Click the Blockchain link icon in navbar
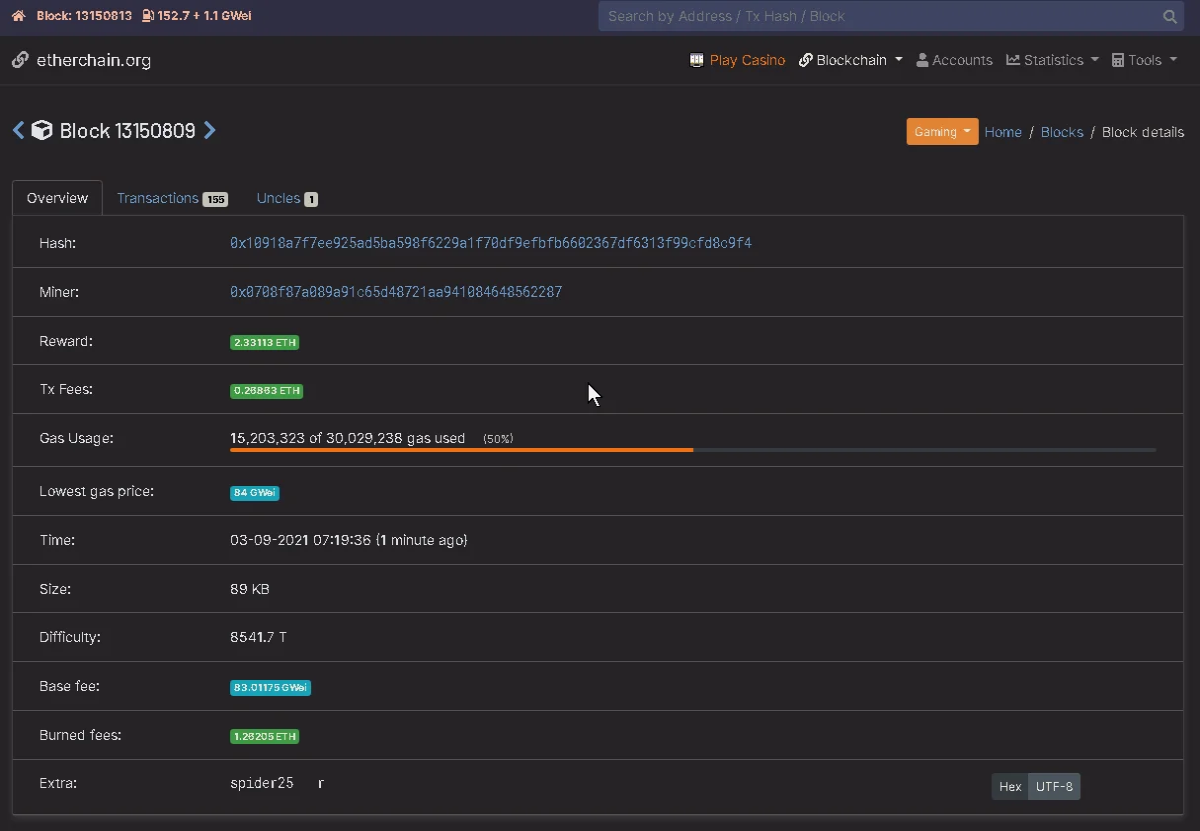Image resolution: width=1200 pixels, height=831 pixels. [x=805, y=60]
